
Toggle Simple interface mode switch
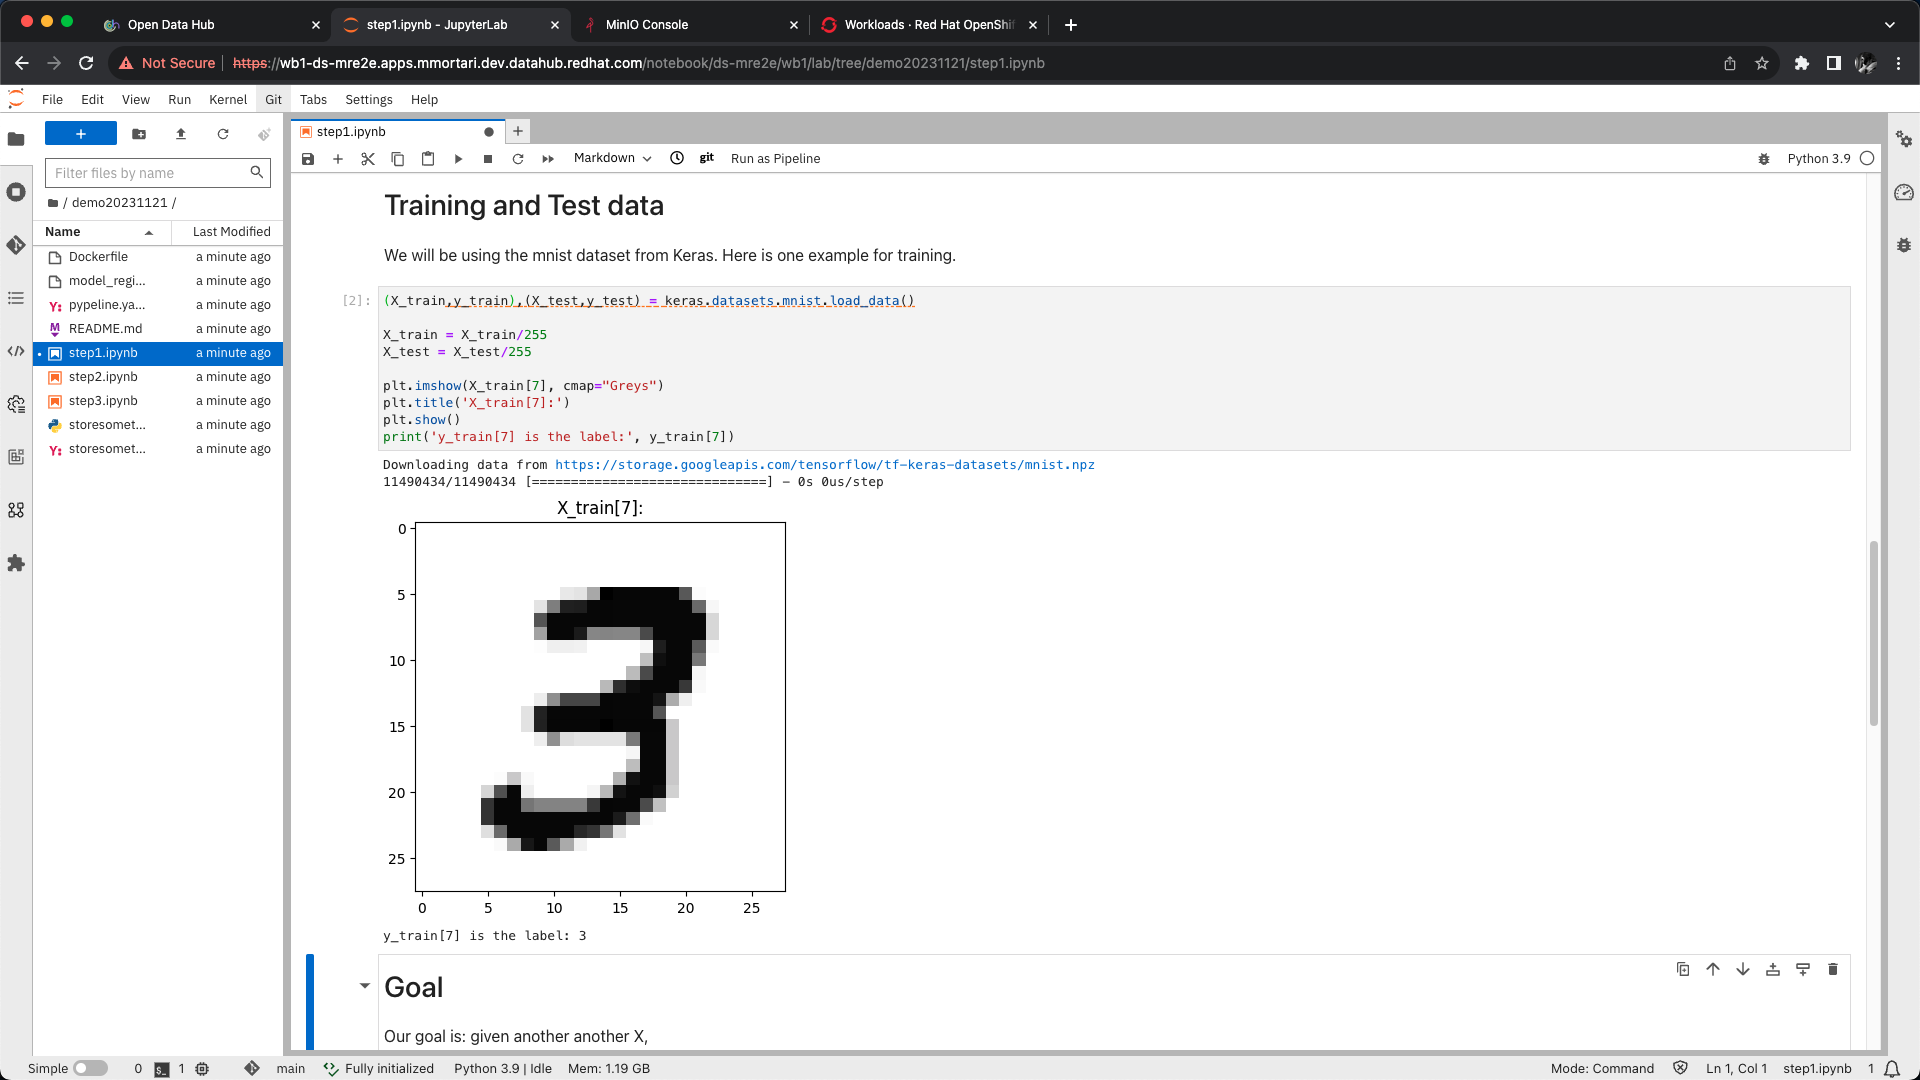90,1068
